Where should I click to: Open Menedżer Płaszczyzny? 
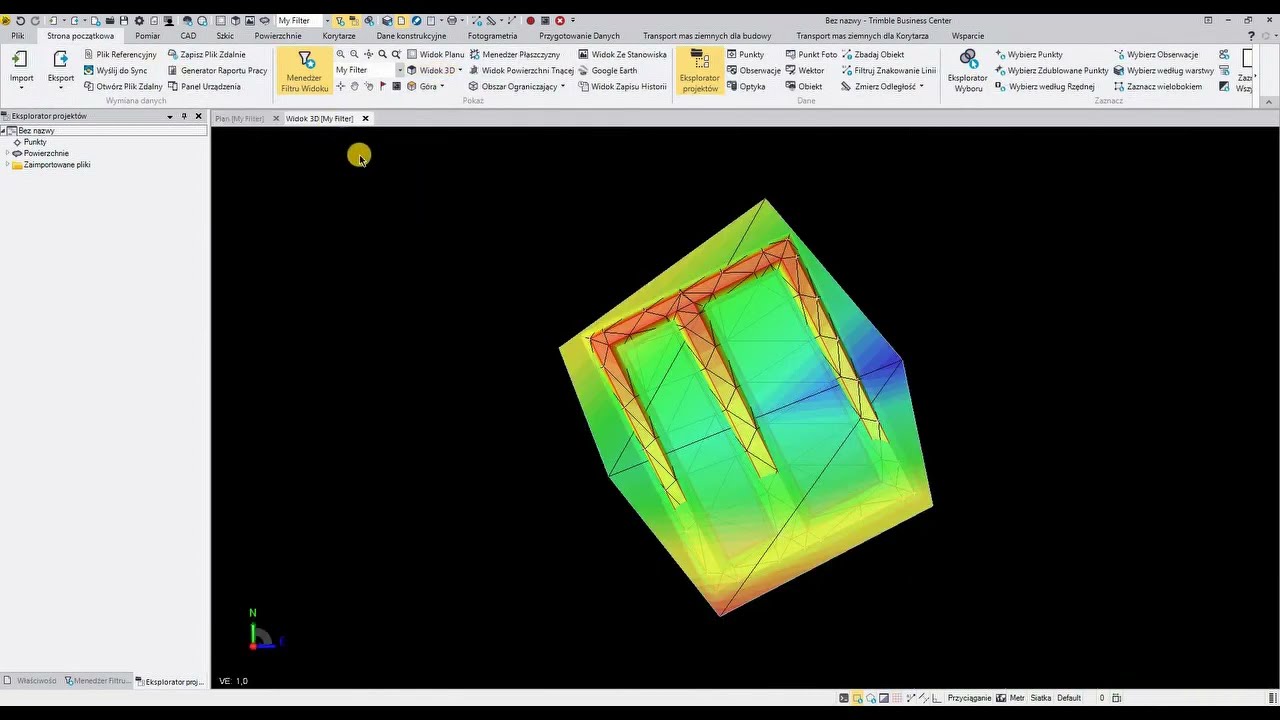514,55
